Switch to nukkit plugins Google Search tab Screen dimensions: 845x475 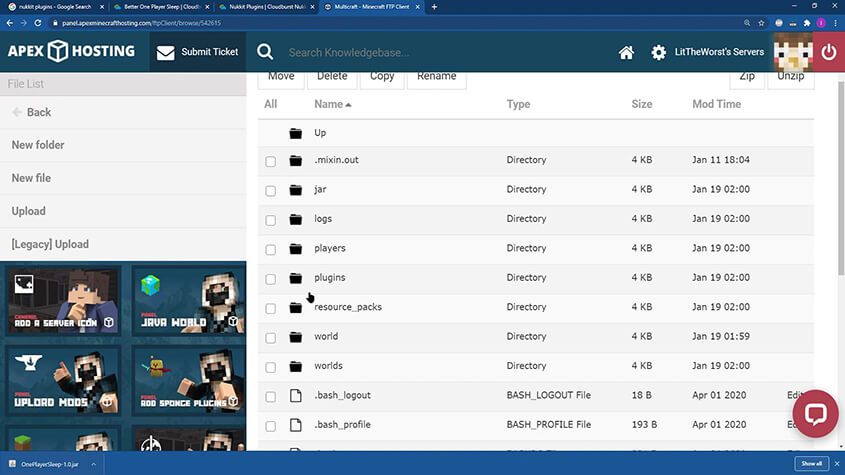tap(54, 7)
